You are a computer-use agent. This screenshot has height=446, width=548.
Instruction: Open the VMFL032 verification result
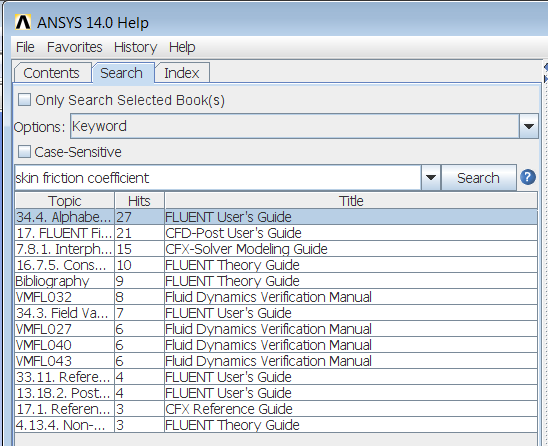[64, 297]
